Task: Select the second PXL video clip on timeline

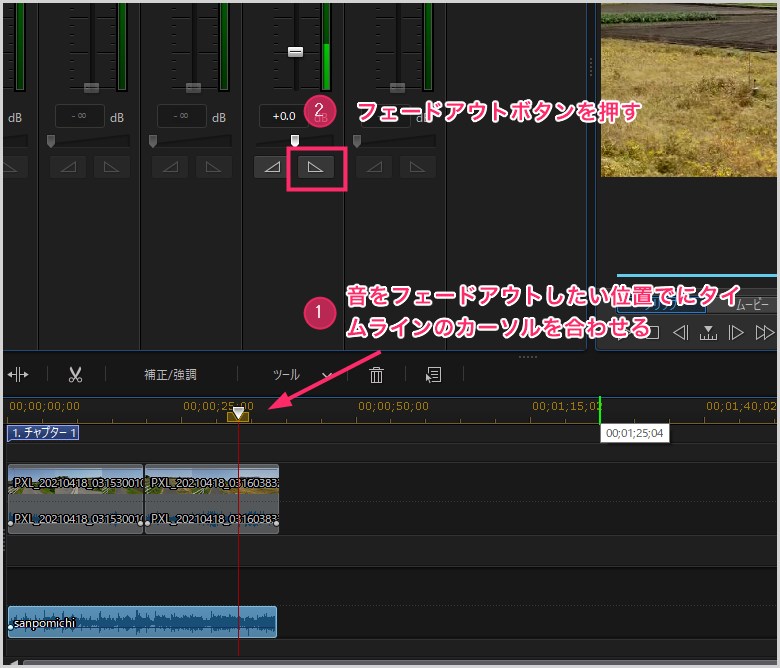Action: (x=212, y=499)
